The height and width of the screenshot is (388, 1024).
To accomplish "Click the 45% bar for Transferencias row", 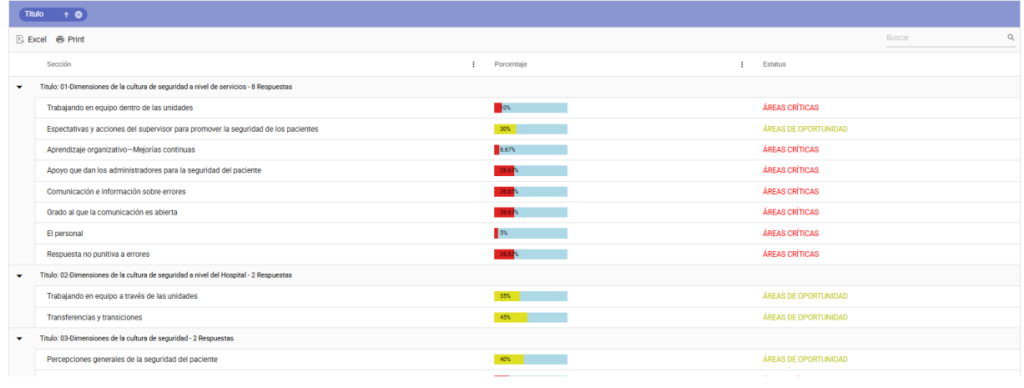I will click(530, 317).
